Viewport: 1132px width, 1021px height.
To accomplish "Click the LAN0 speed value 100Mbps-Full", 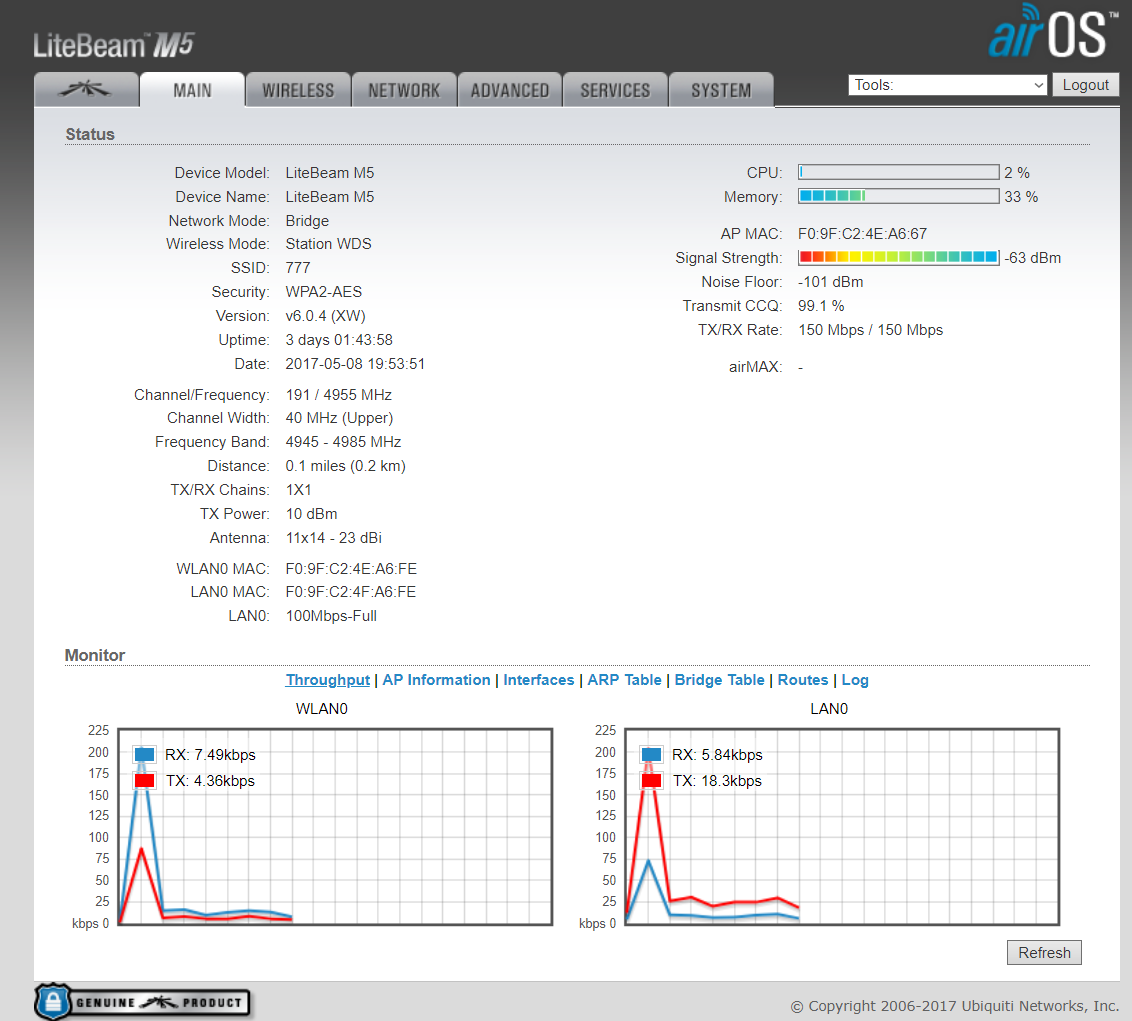I will (x=331, y=616).
